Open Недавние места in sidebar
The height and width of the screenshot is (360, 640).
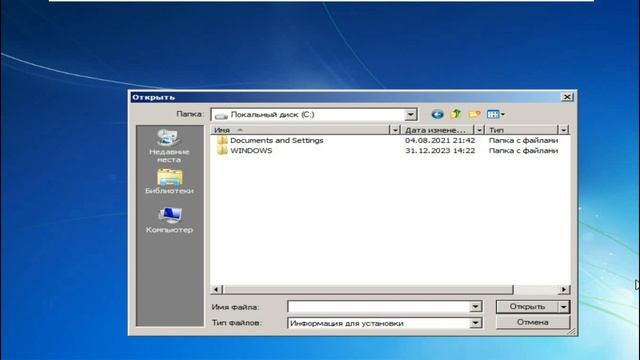169,146
